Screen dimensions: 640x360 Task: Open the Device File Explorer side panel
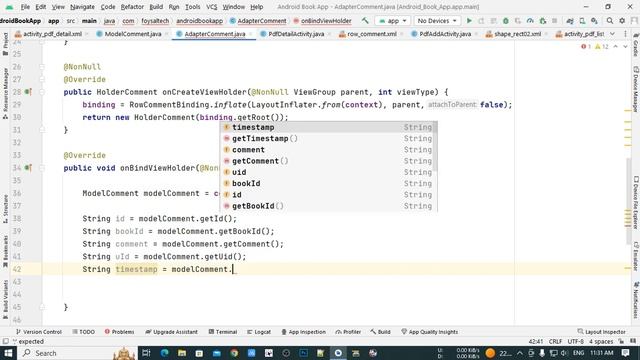(x=636, y=202)
